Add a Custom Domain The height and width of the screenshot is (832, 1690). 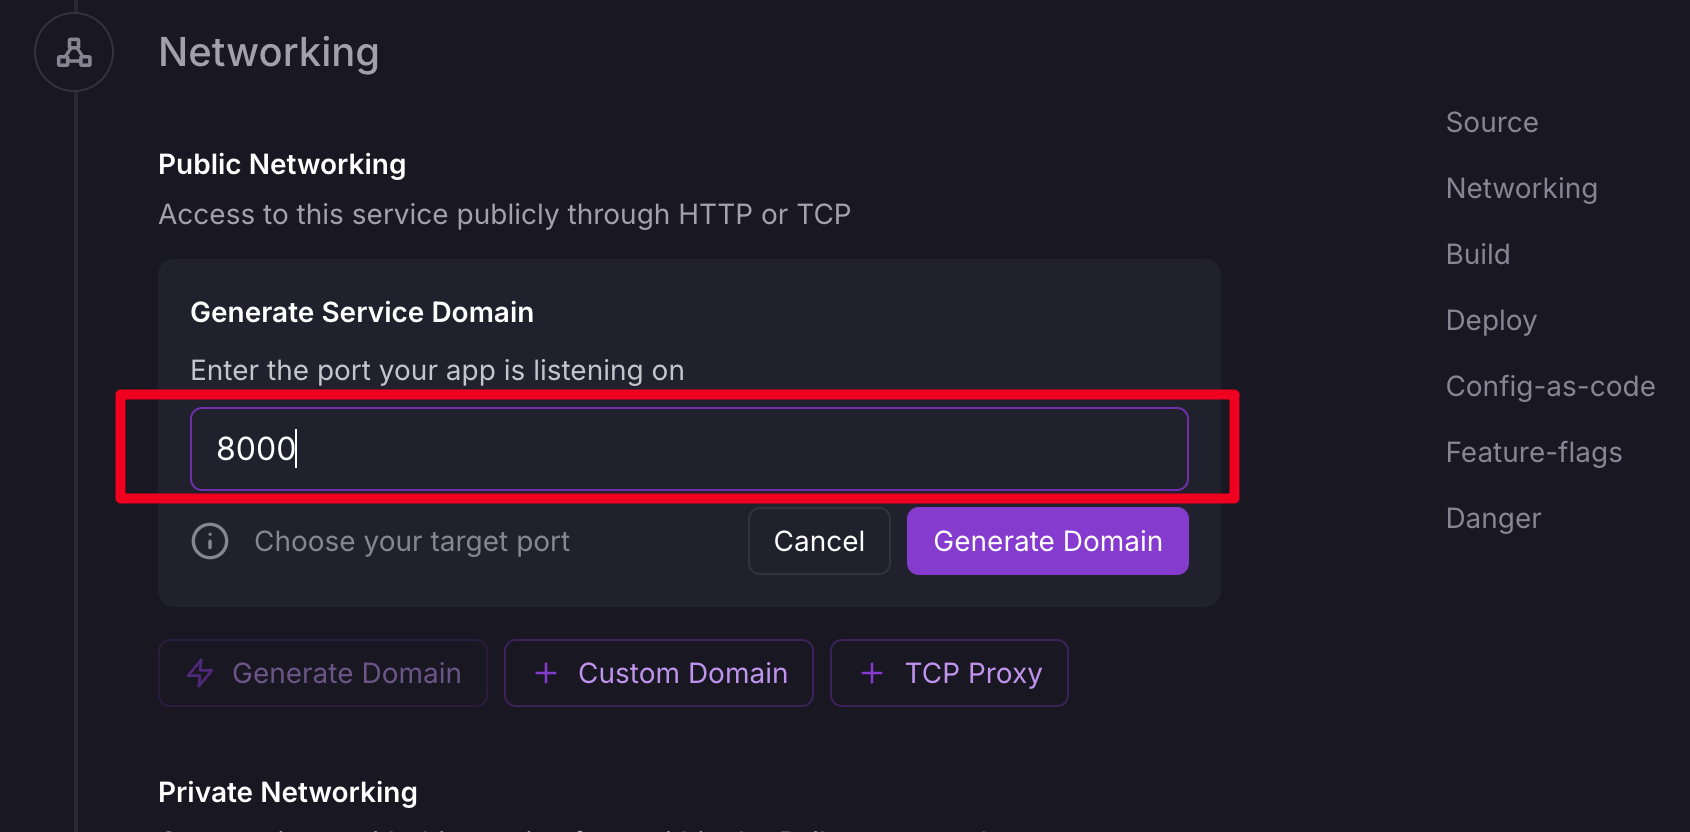pos(659,673)
